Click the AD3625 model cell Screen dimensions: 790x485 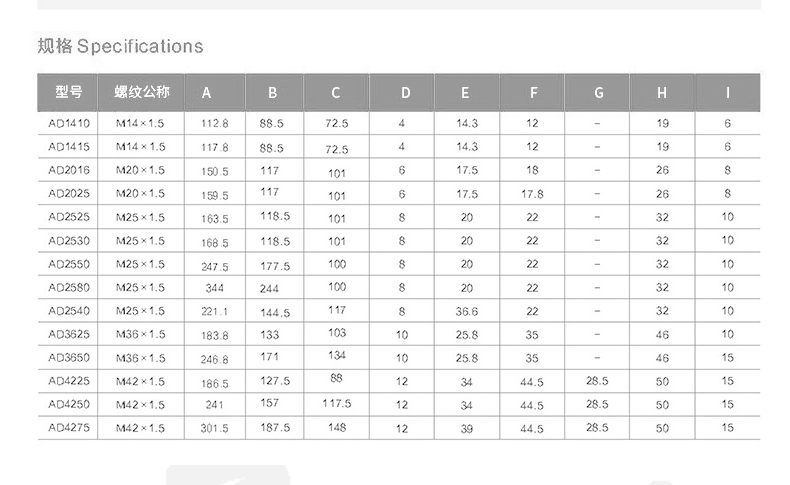click(x=69, y=334)
